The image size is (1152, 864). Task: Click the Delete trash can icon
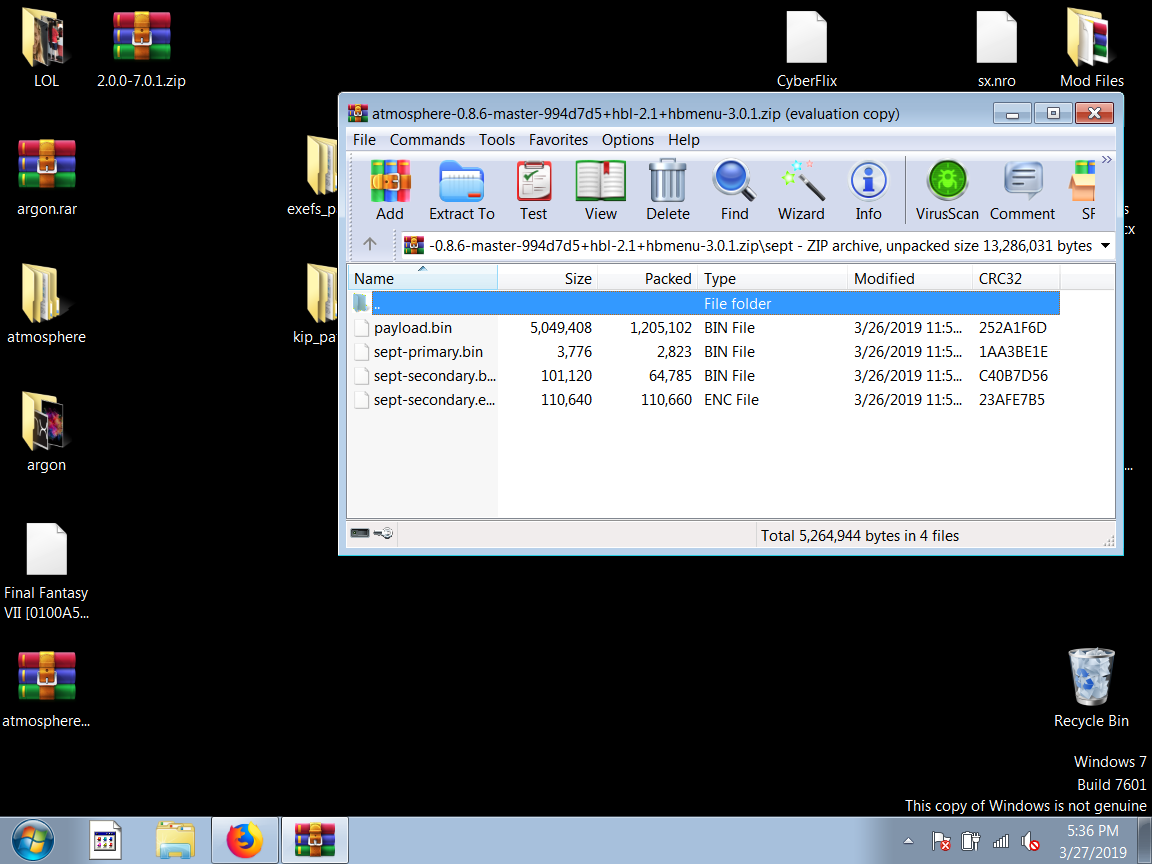[667, 190]
